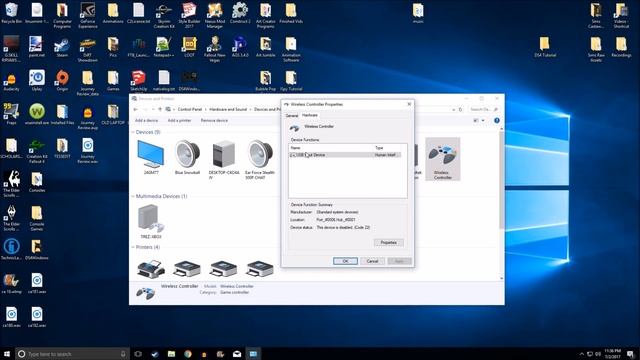Open the address bar history dropdown
Screen dimensions: 640x360
click(453, 109)
